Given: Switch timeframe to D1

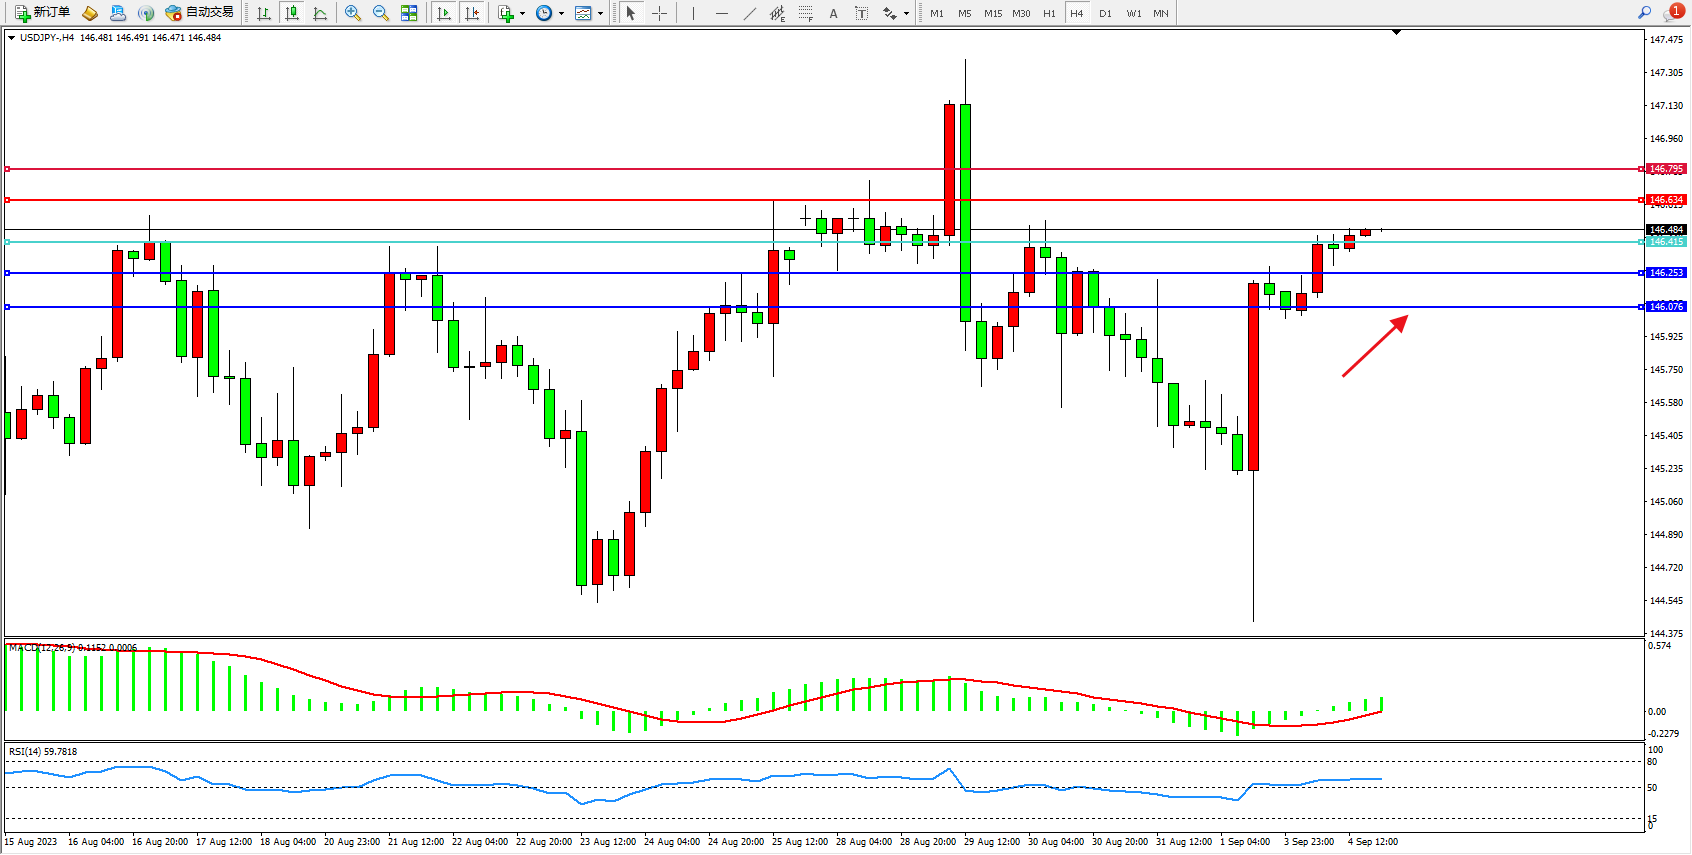Looking at the screenshot, I should 1105,13.
